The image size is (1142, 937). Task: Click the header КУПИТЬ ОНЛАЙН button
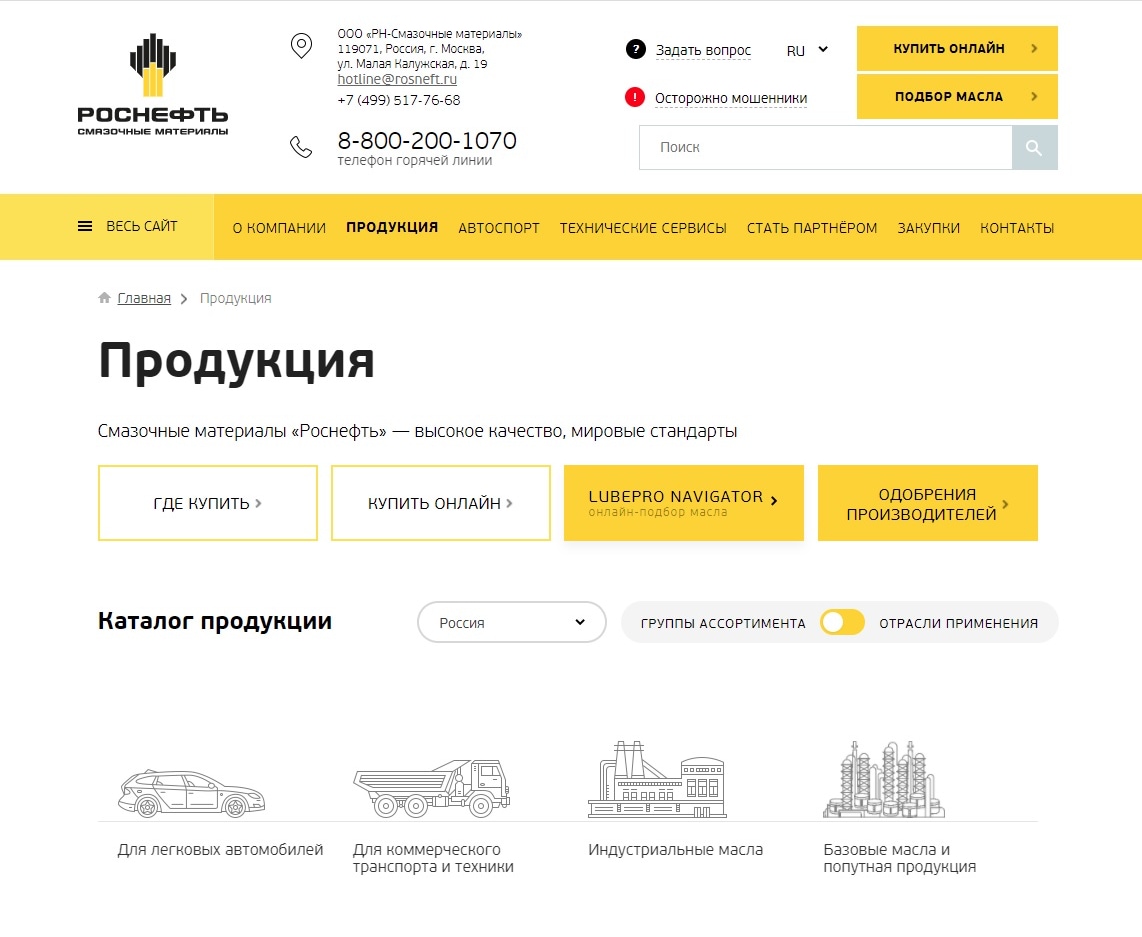(x=957, y=48)
